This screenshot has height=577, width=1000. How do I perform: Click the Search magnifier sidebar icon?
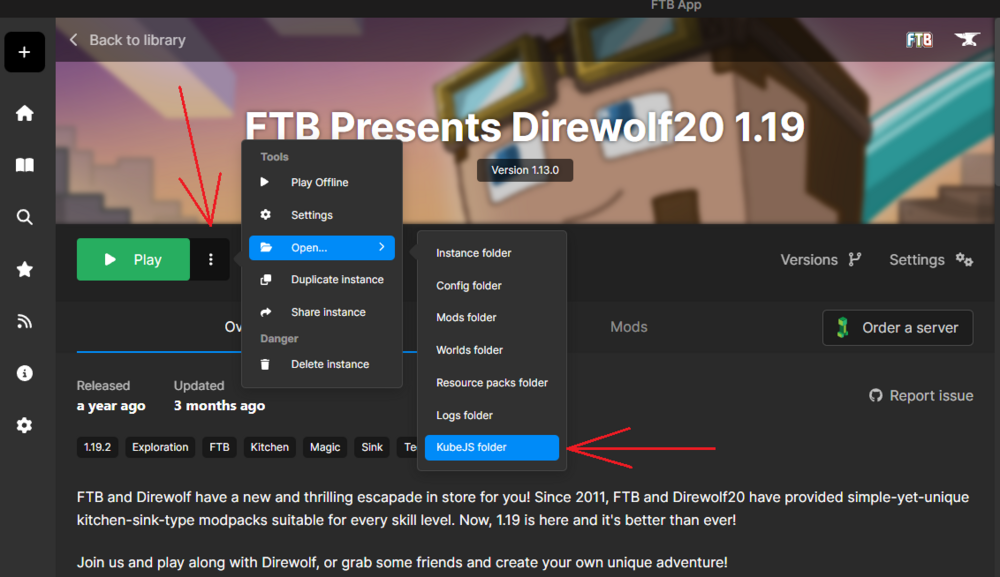coord(25,217)
